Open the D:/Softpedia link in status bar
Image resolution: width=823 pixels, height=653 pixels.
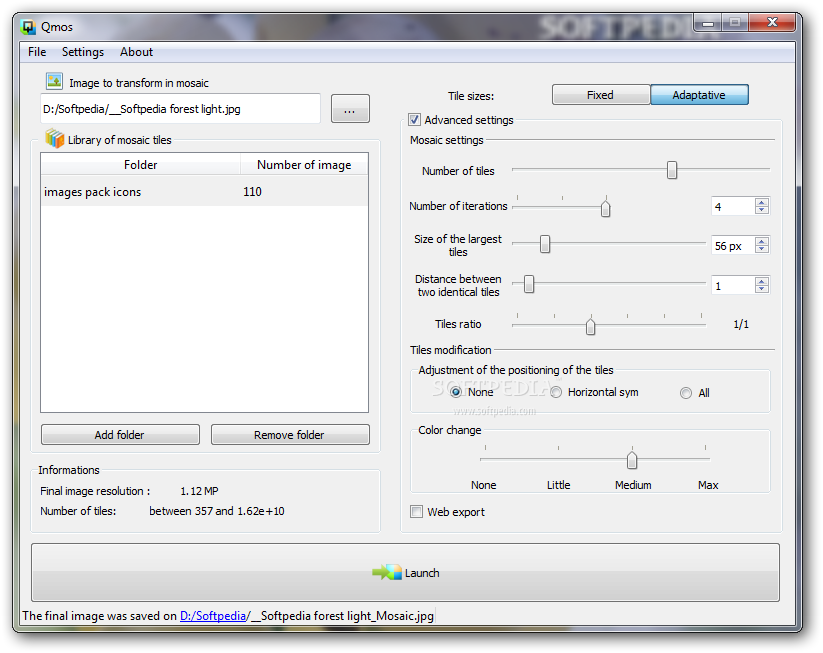(213, 616)
